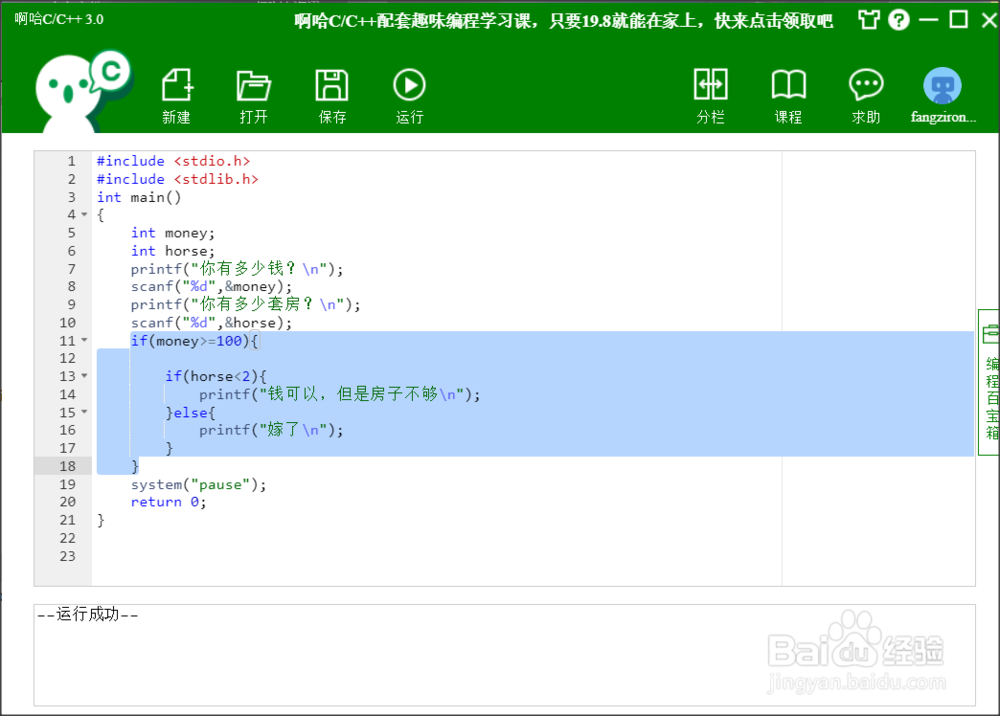Viewport: 1000px width, 716px height.
Task: Click the "int main()" line
Action: click(139, 197)
